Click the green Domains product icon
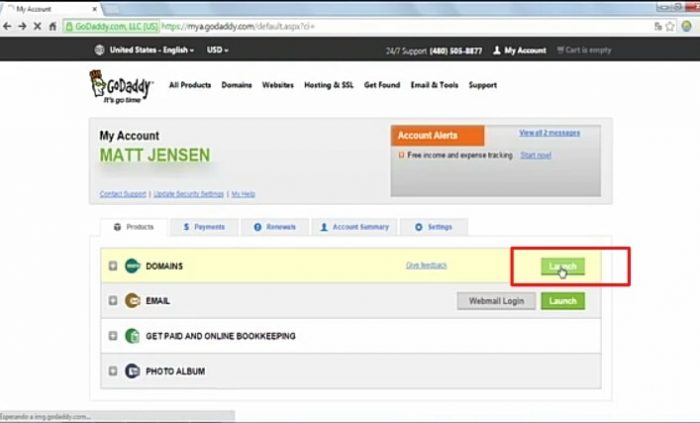The width and height of the screenshot is (700, 423). point(133,266)
